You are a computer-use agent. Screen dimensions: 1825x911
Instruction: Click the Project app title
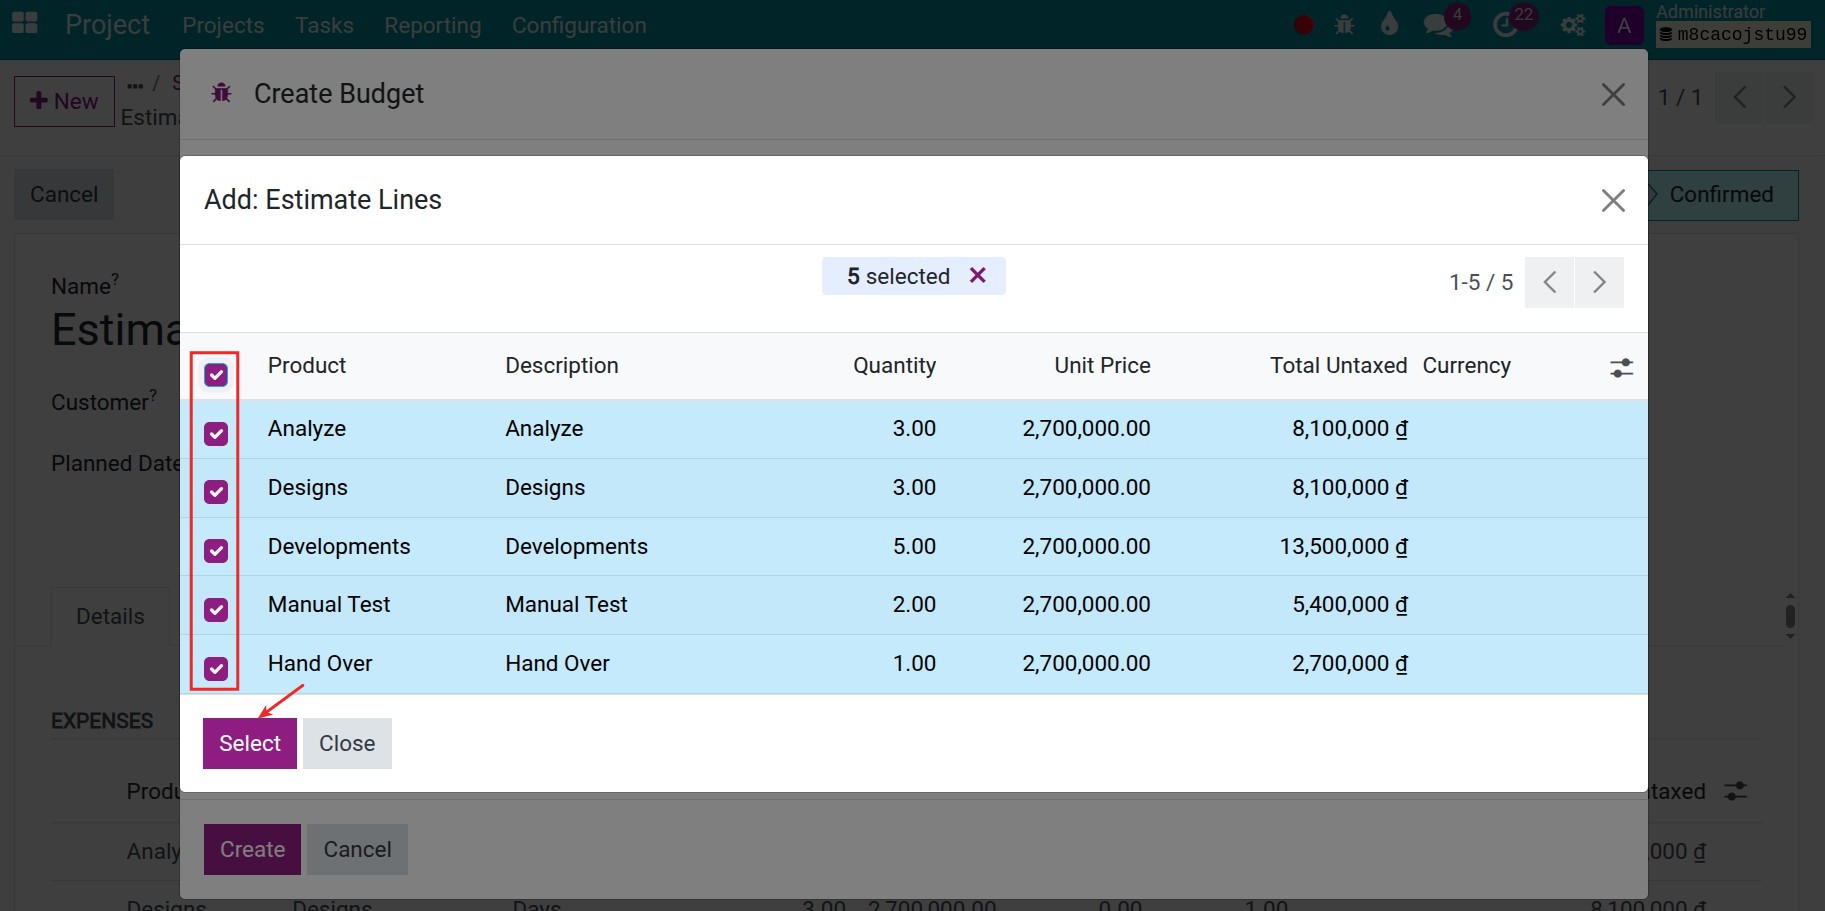pos(107,24)
